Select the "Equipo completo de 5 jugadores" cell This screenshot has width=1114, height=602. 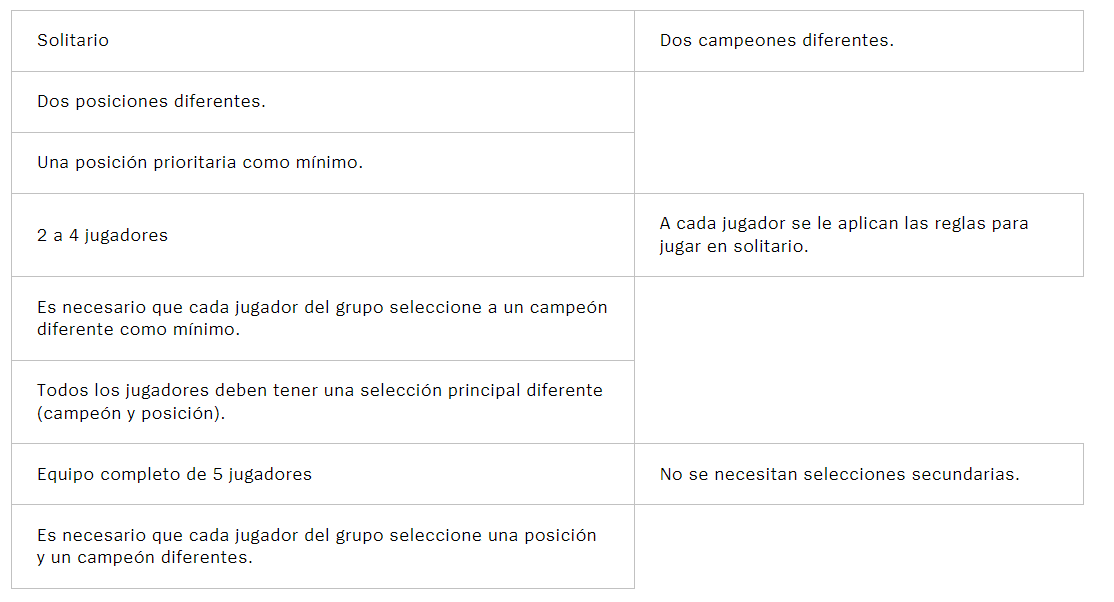tap(323, 474)
